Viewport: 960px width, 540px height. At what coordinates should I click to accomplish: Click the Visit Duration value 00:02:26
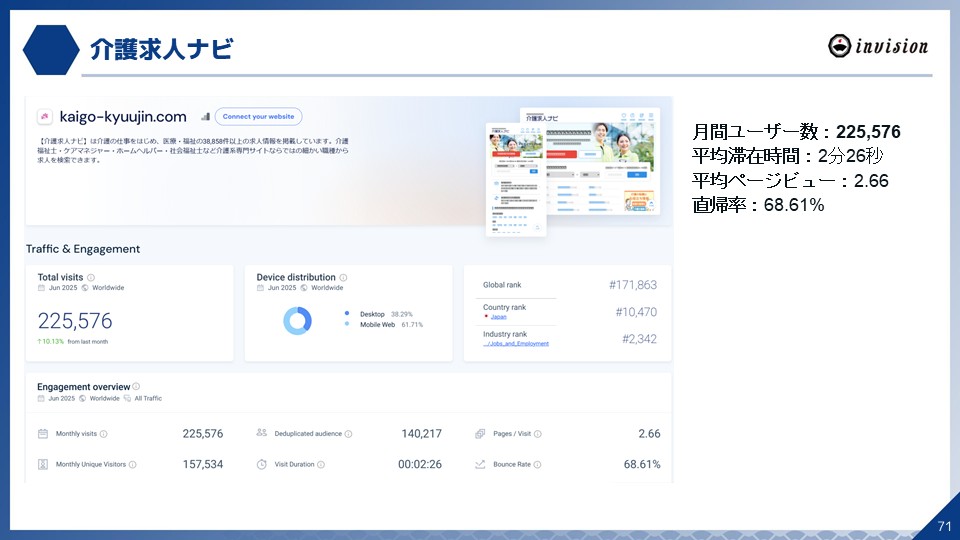(420, 464)
